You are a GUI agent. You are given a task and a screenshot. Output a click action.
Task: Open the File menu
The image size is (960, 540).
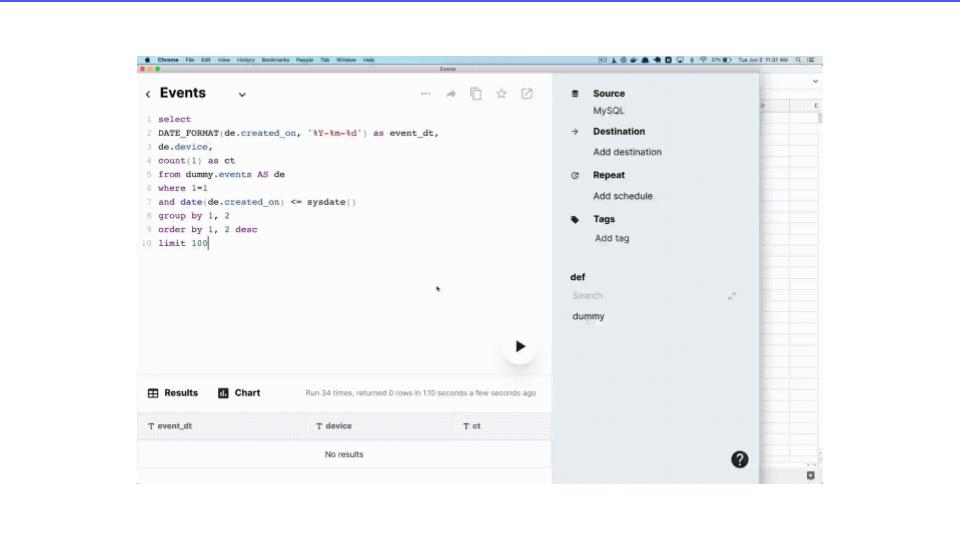(190, 60)
